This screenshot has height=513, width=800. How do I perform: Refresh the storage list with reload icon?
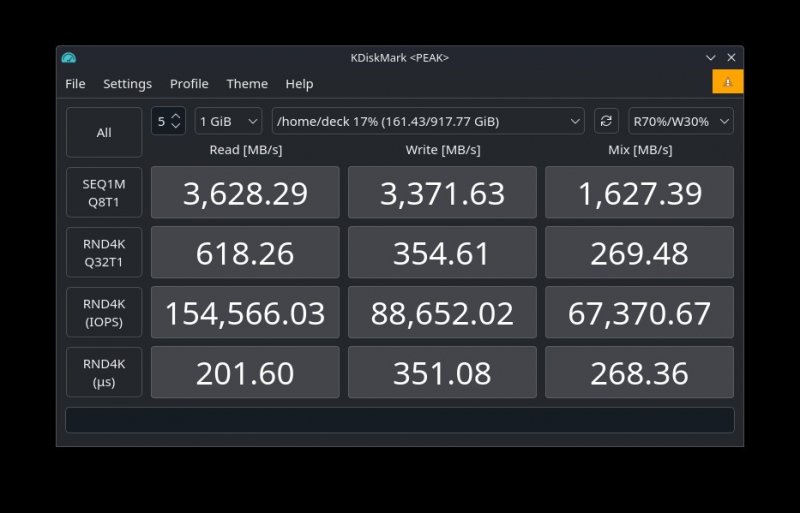606,121
